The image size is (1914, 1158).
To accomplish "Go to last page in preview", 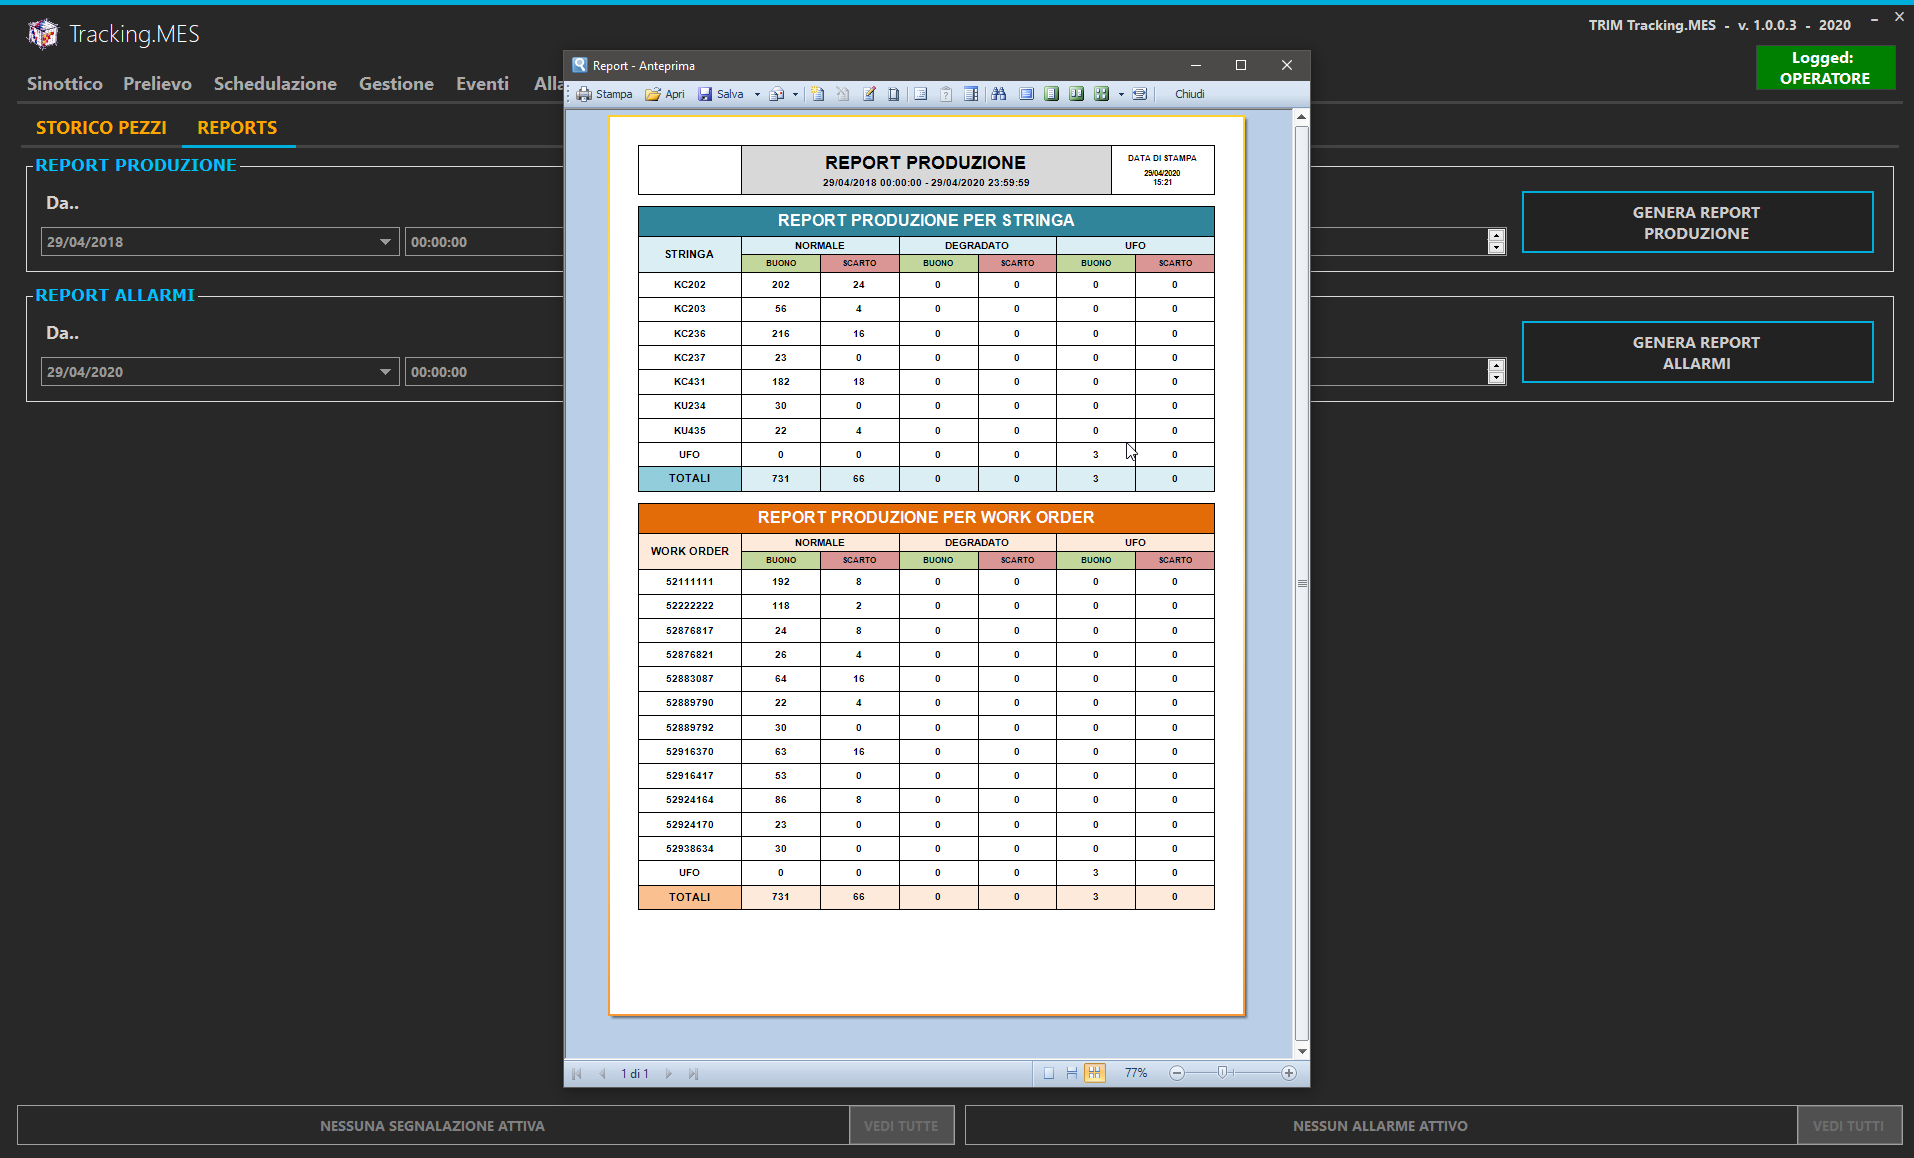I will tap(693, 1074).
